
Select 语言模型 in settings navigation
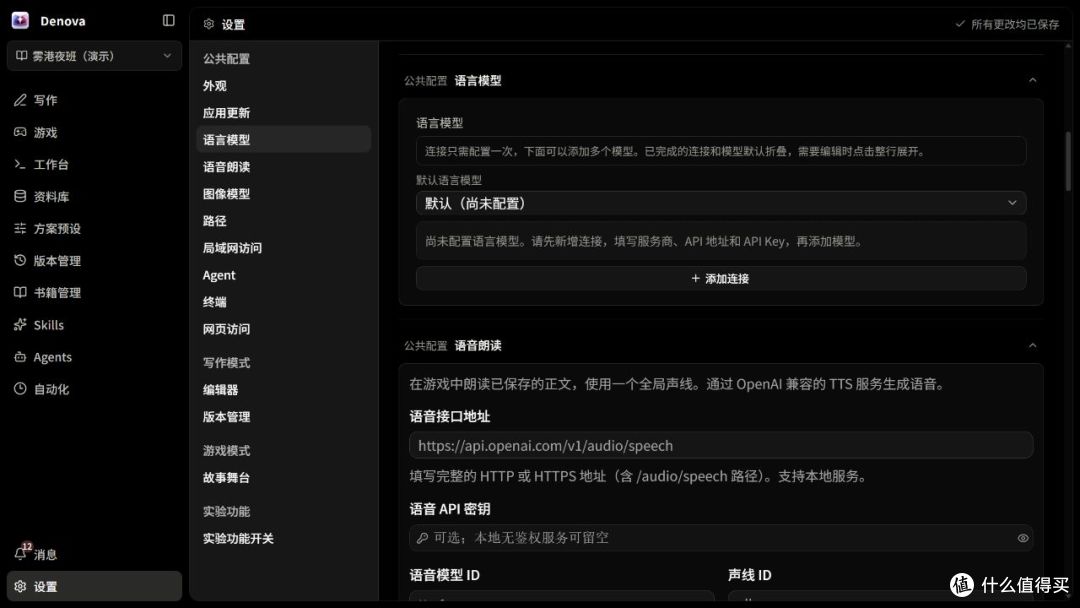tap(284, 139)
